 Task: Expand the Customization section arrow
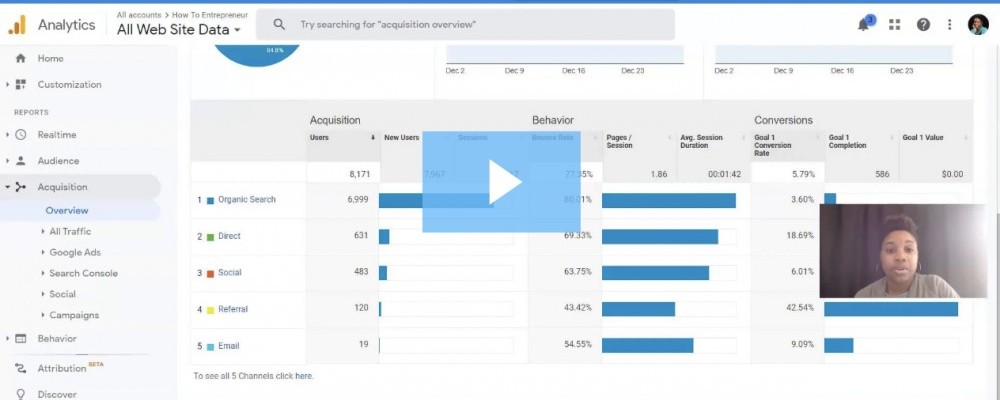tap(7, 84)
